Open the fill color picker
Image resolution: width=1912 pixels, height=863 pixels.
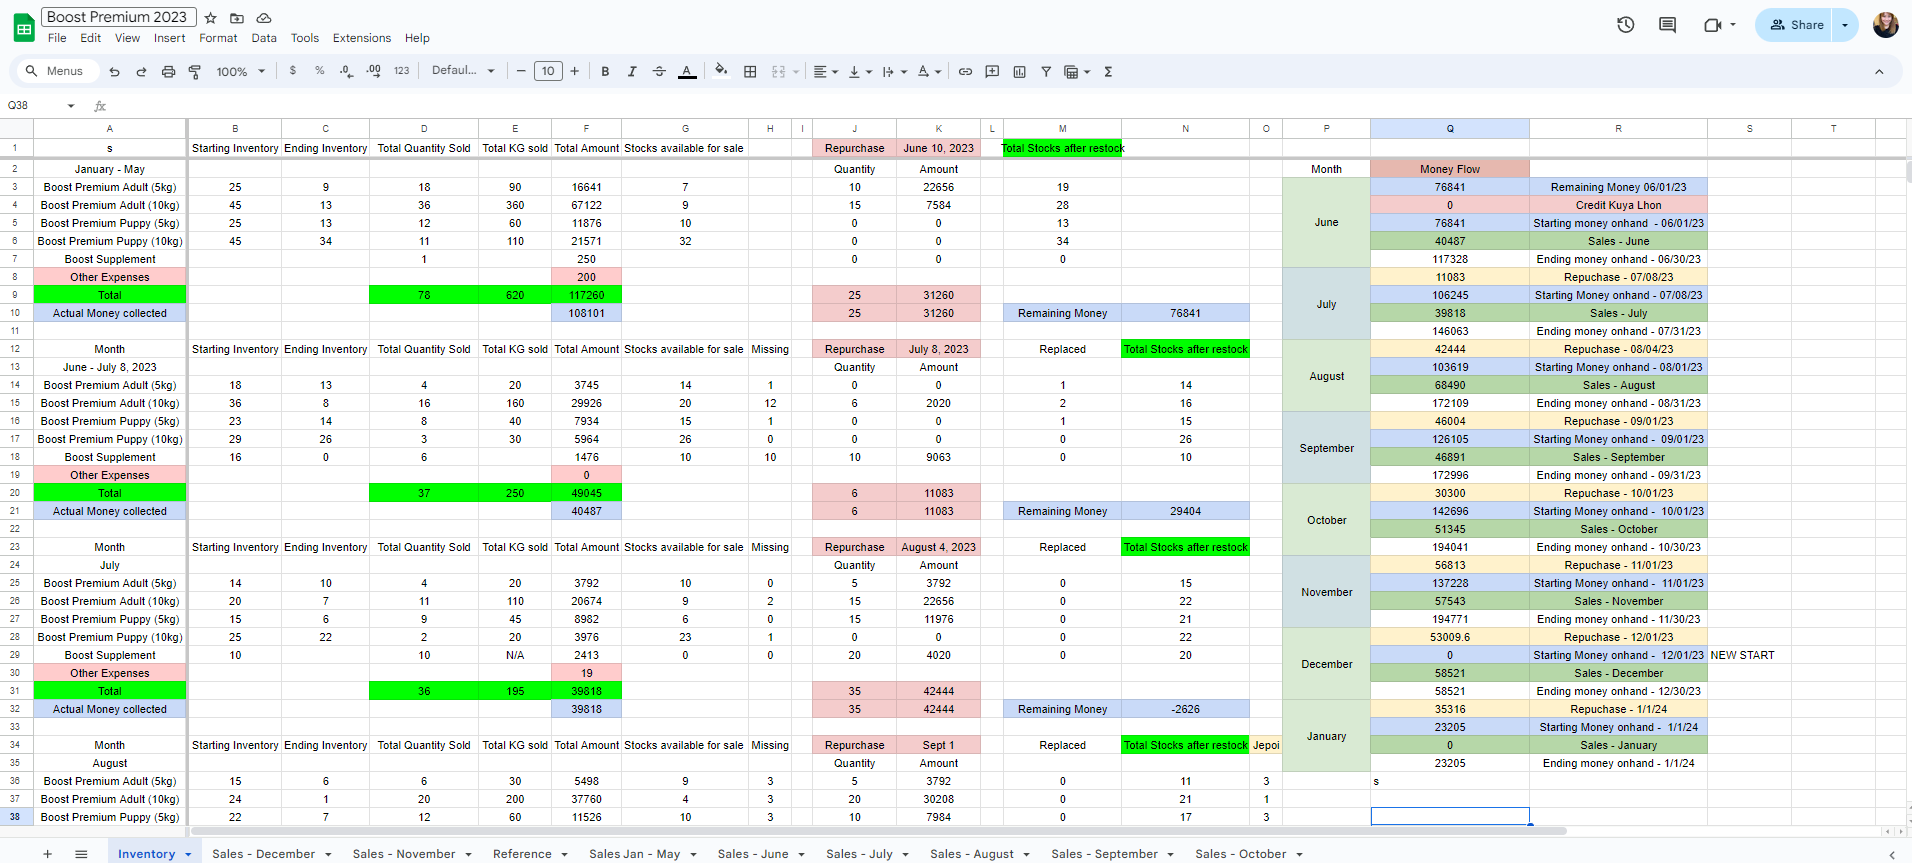[721, 71]
